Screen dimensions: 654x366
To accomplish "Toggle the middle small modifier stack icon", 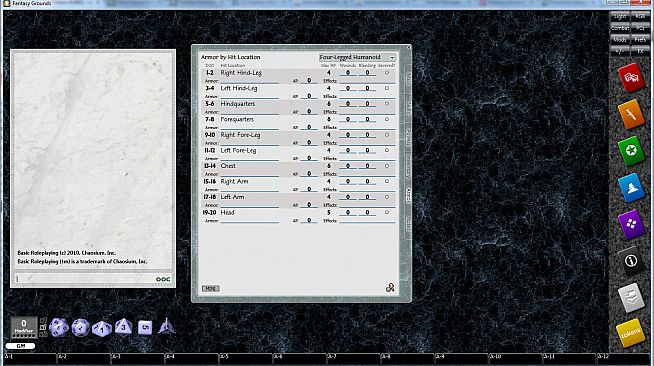I will coord(43,327).
